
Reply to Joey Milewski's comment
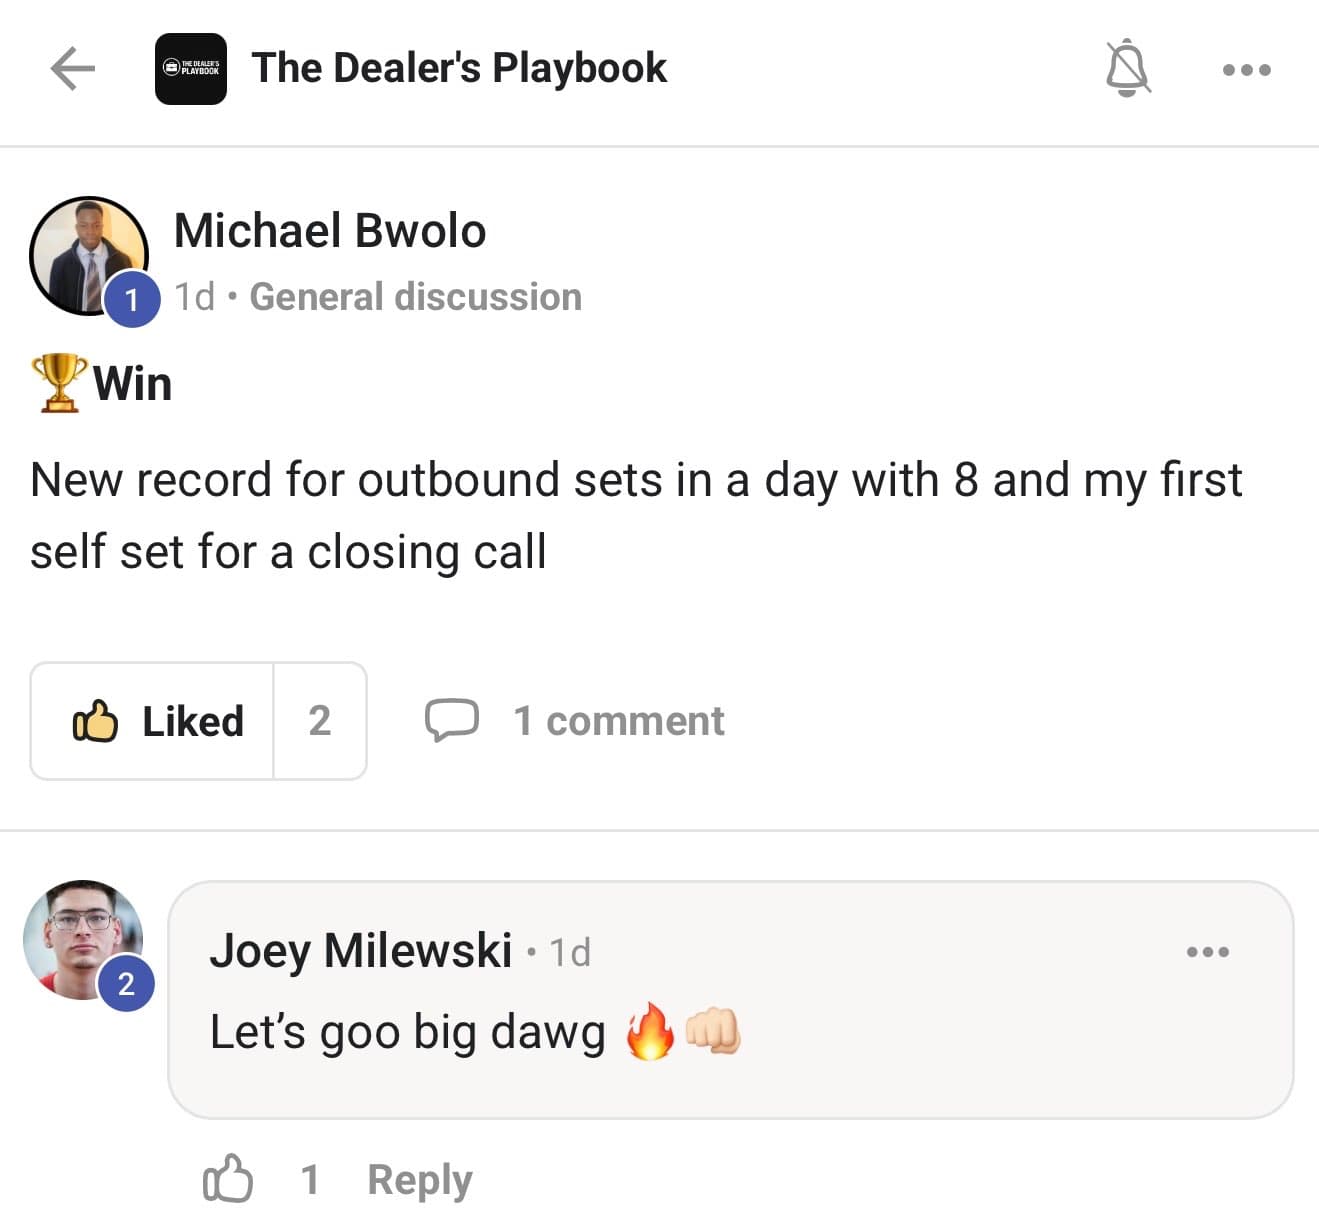[419, 1181]
